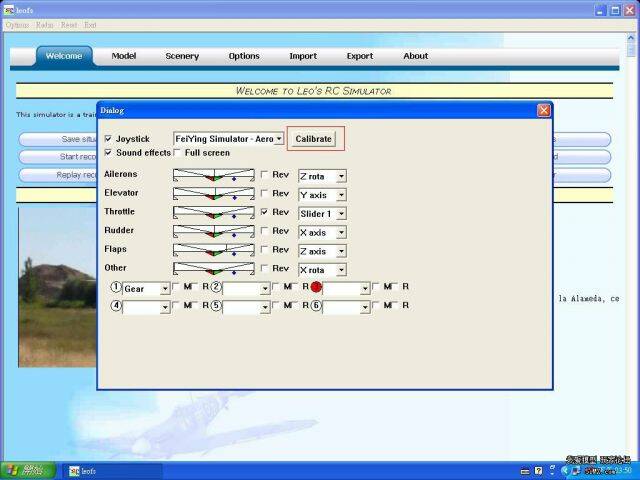Open button 1 Gear function dropdown
Viewport: 640px width, 480px height.
[x=146, y=289]
